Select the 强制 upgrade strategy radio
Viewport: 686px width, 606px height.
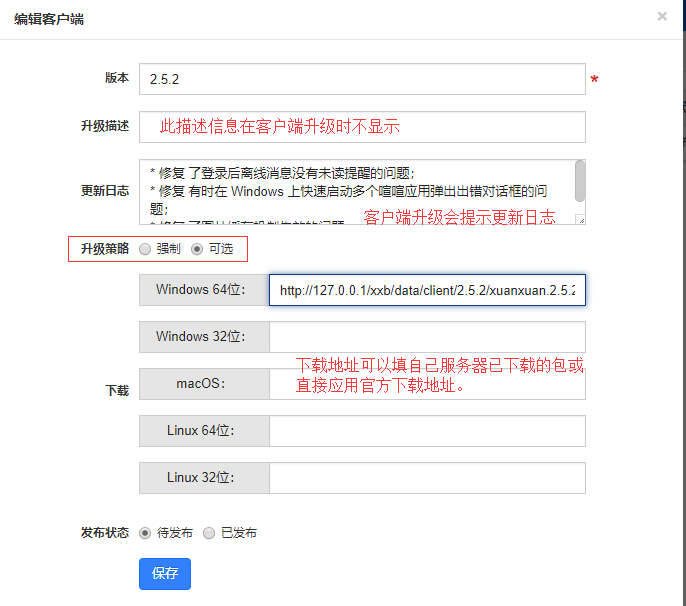pos(146,249)
